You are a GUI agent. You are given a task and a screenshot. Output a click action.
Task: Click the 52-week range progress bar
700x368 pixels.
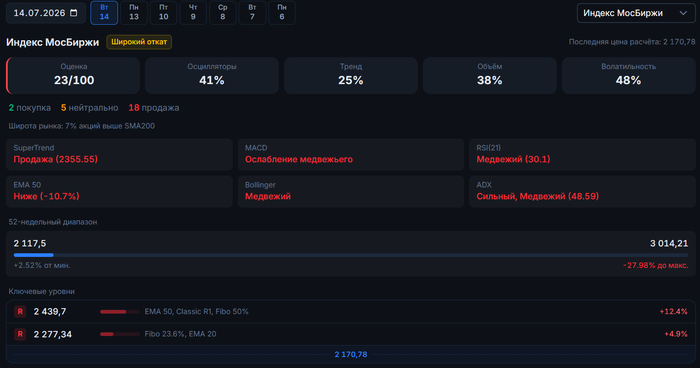click(351, 255)
